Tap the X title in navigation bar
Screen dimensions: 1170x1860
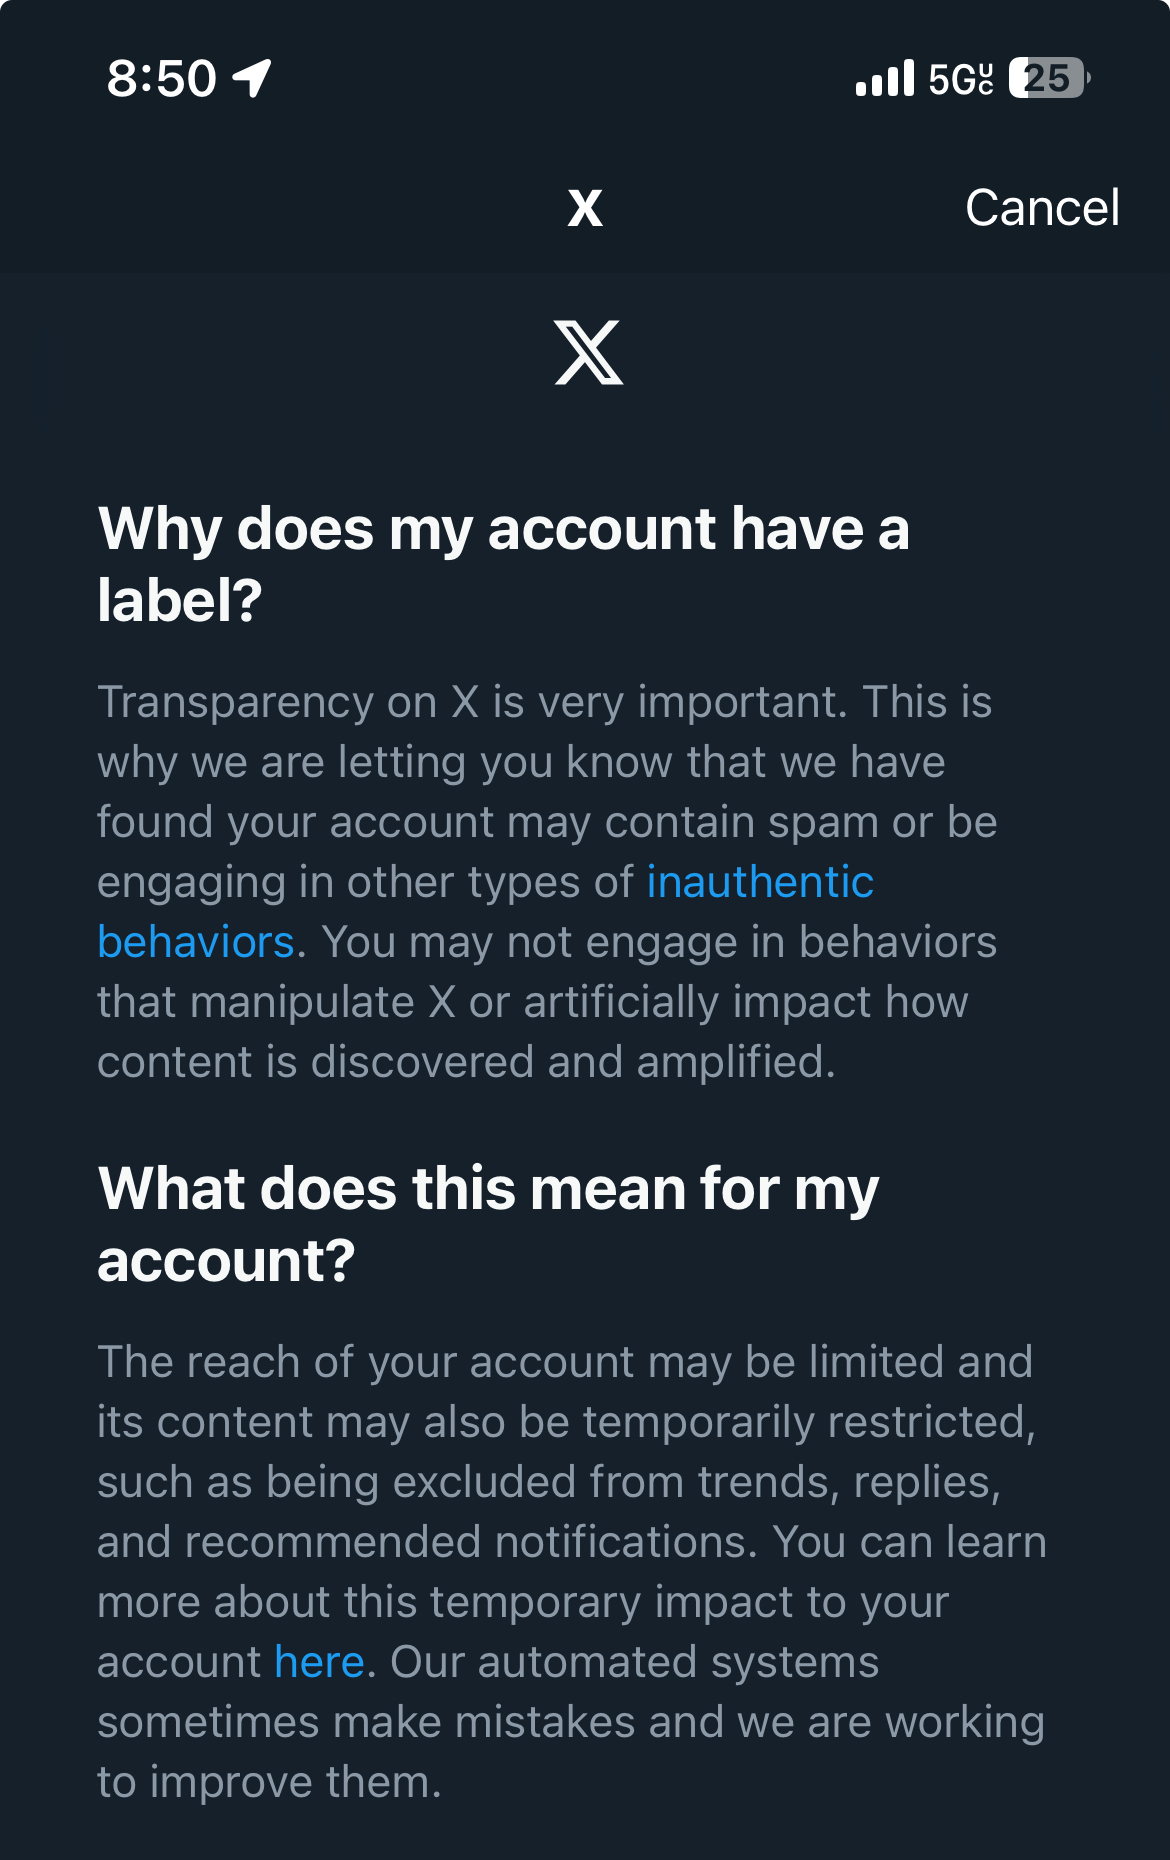[585, 209]
